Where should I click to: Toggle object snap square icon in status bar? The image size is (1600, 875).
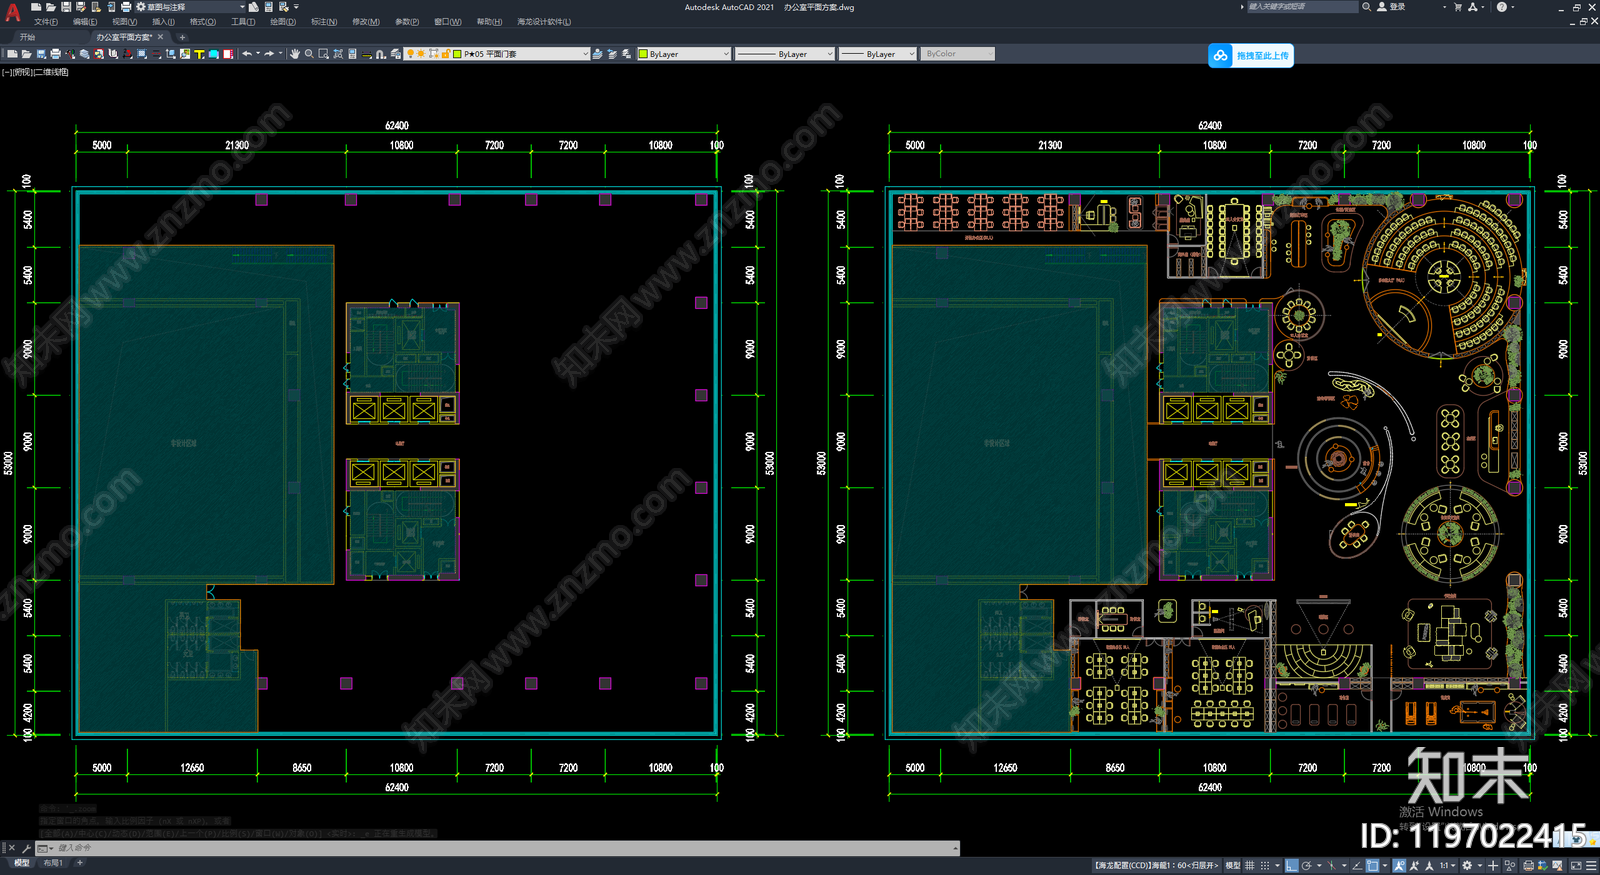1372,866
